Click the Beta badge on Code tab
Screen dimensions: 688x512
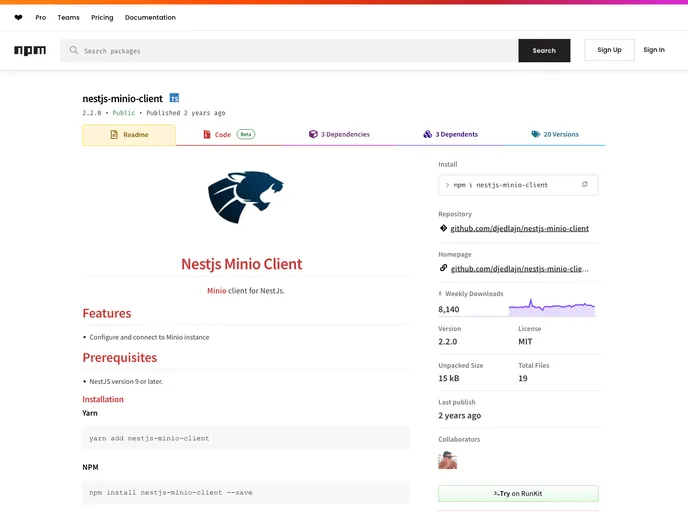tap(246, 134)
